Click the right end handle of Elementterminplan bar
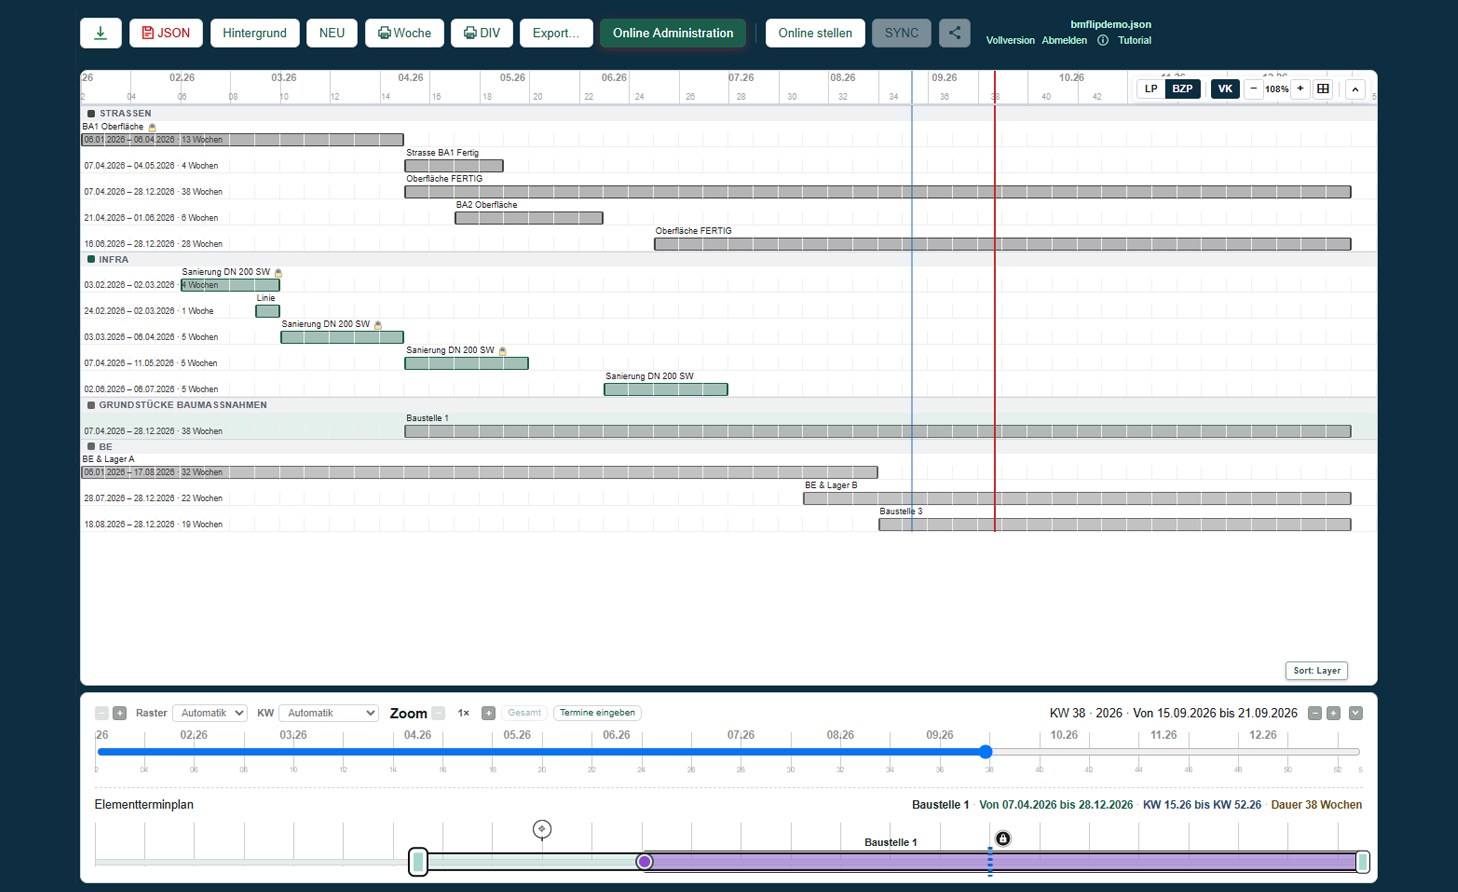Screen dimensions: 1458x892 1363,862
